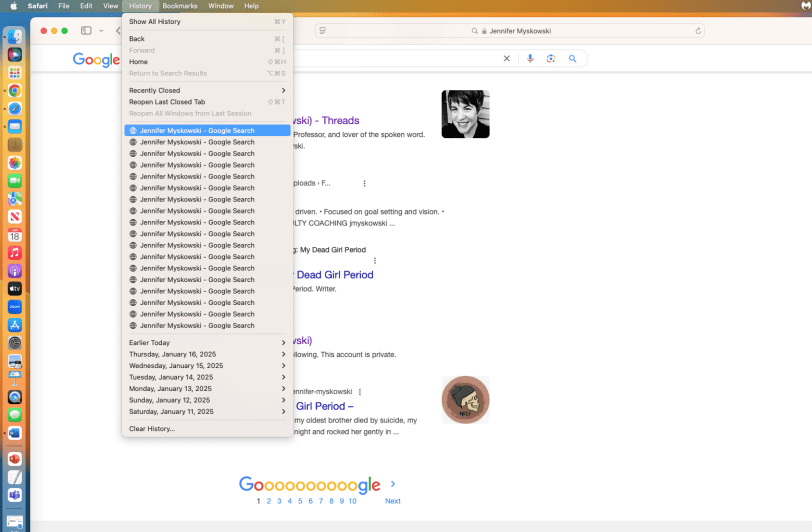812x532 pixels.
Task: Expand Saturday, January 11, 2025 history
Action: pyautogui.click(x=207, y=412)
